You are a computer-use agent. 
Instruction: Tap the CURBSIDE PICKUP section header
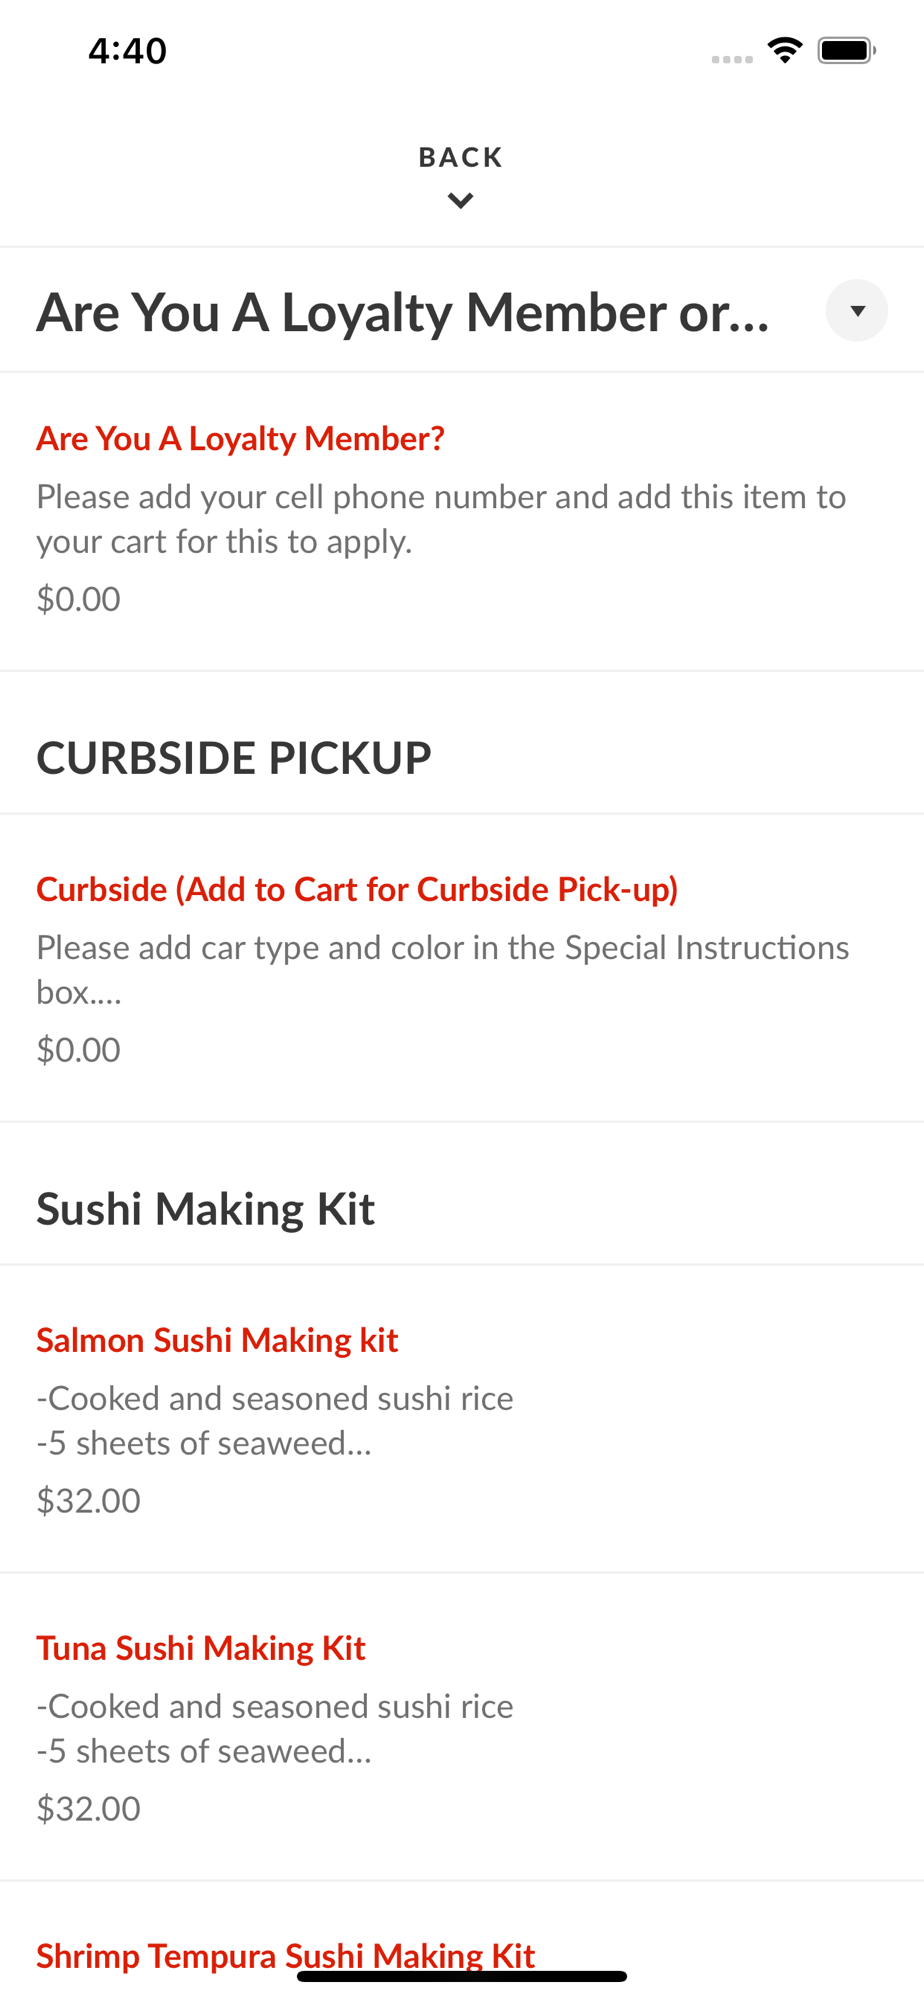[234, 758]
